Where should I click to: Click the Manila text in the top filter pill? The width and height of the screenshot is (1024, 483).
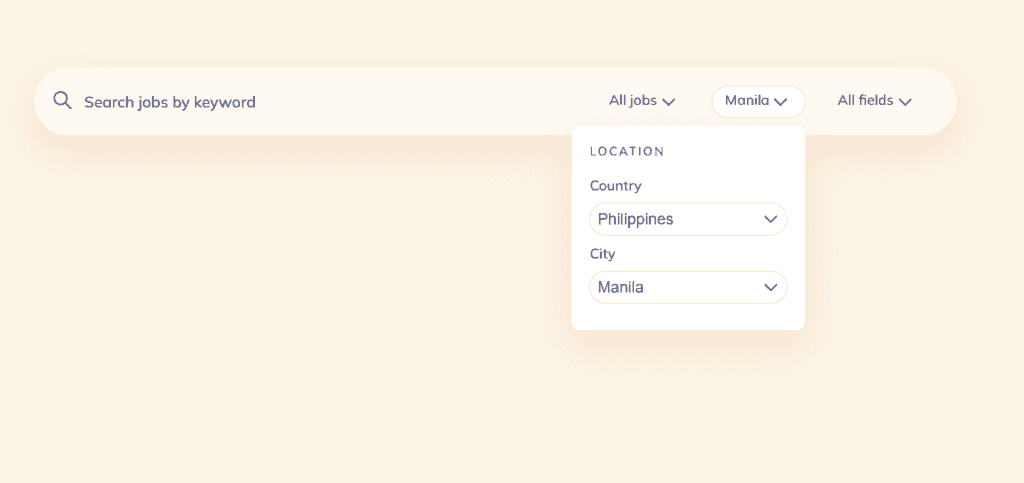click(746, 101)
